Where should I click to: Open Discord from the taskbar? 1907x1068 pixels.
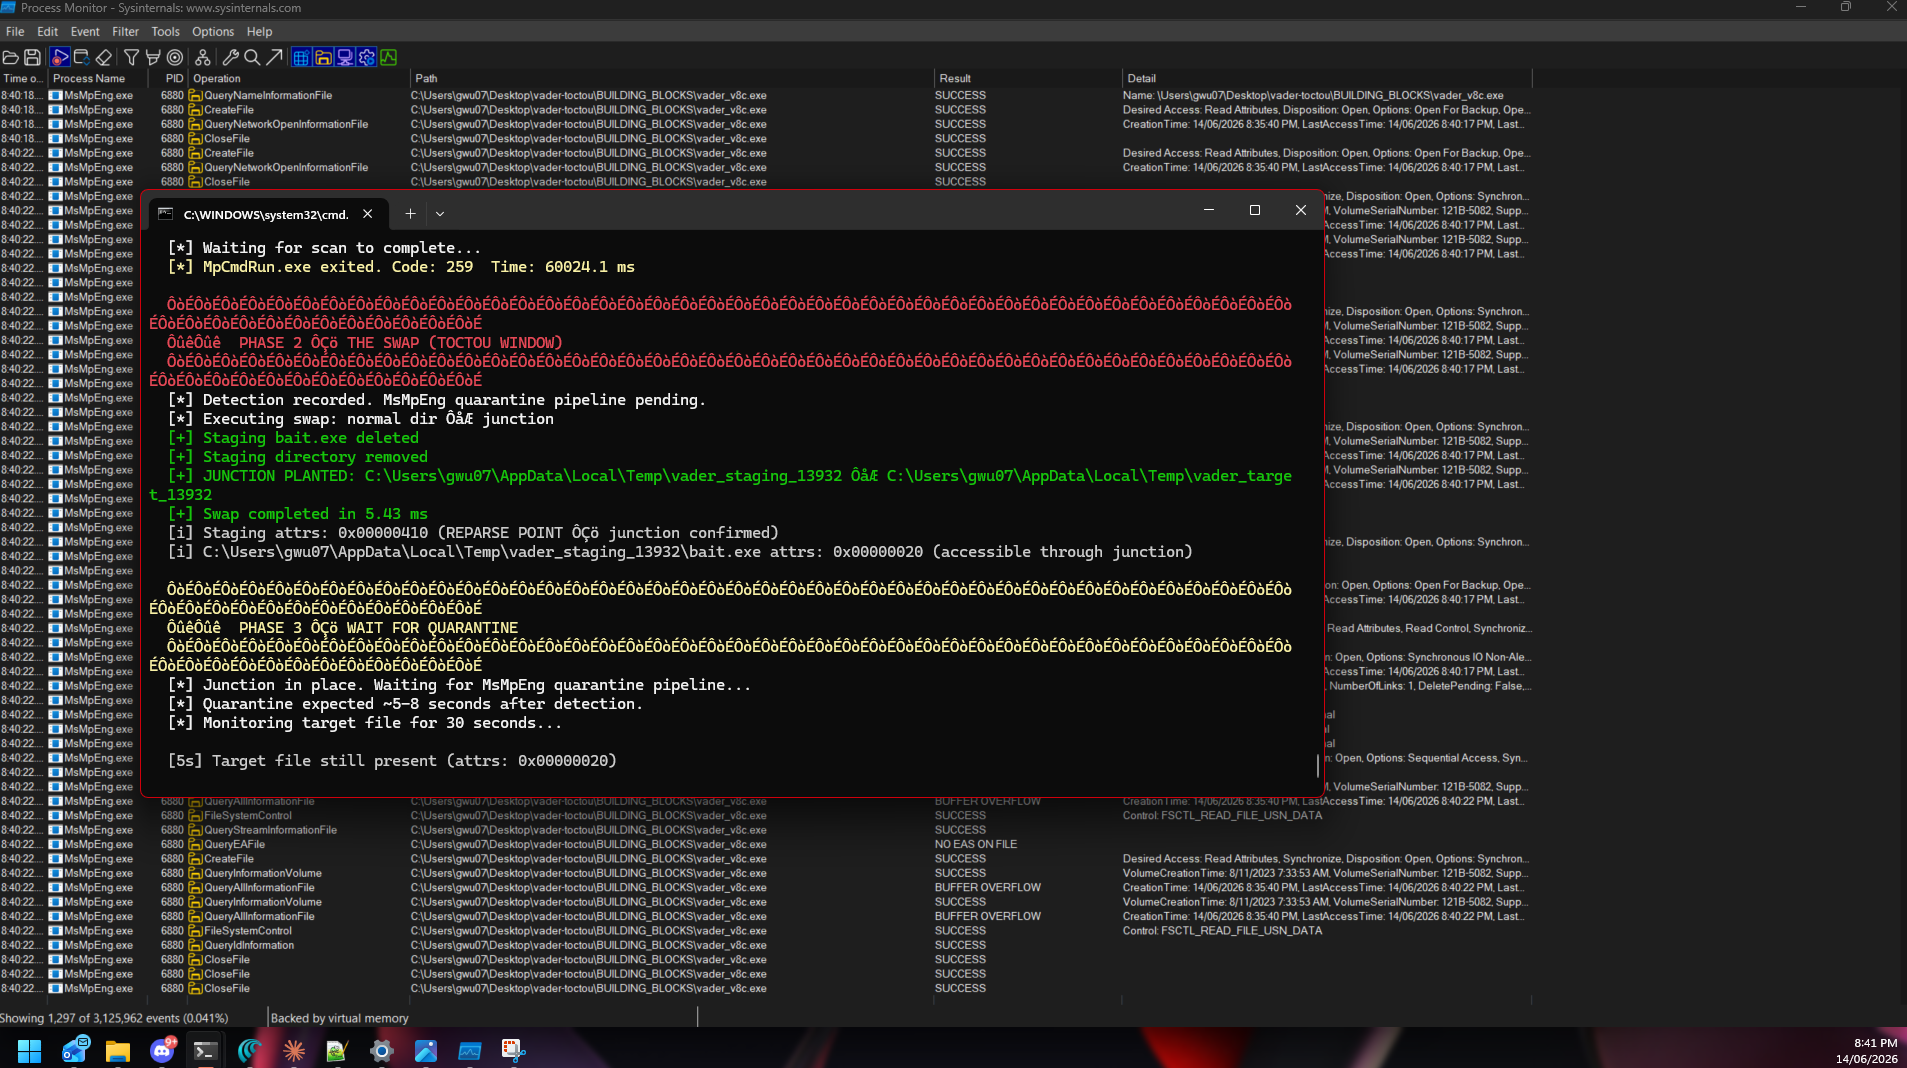(162, 1050)
